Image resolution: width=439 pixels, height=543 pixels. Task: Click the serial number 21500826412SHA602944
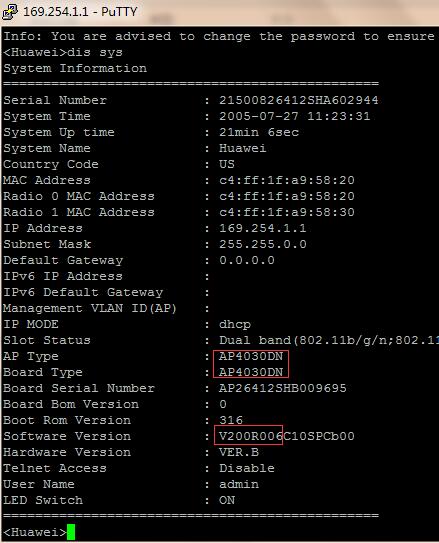pyautogui.click(x=298, y=100)
